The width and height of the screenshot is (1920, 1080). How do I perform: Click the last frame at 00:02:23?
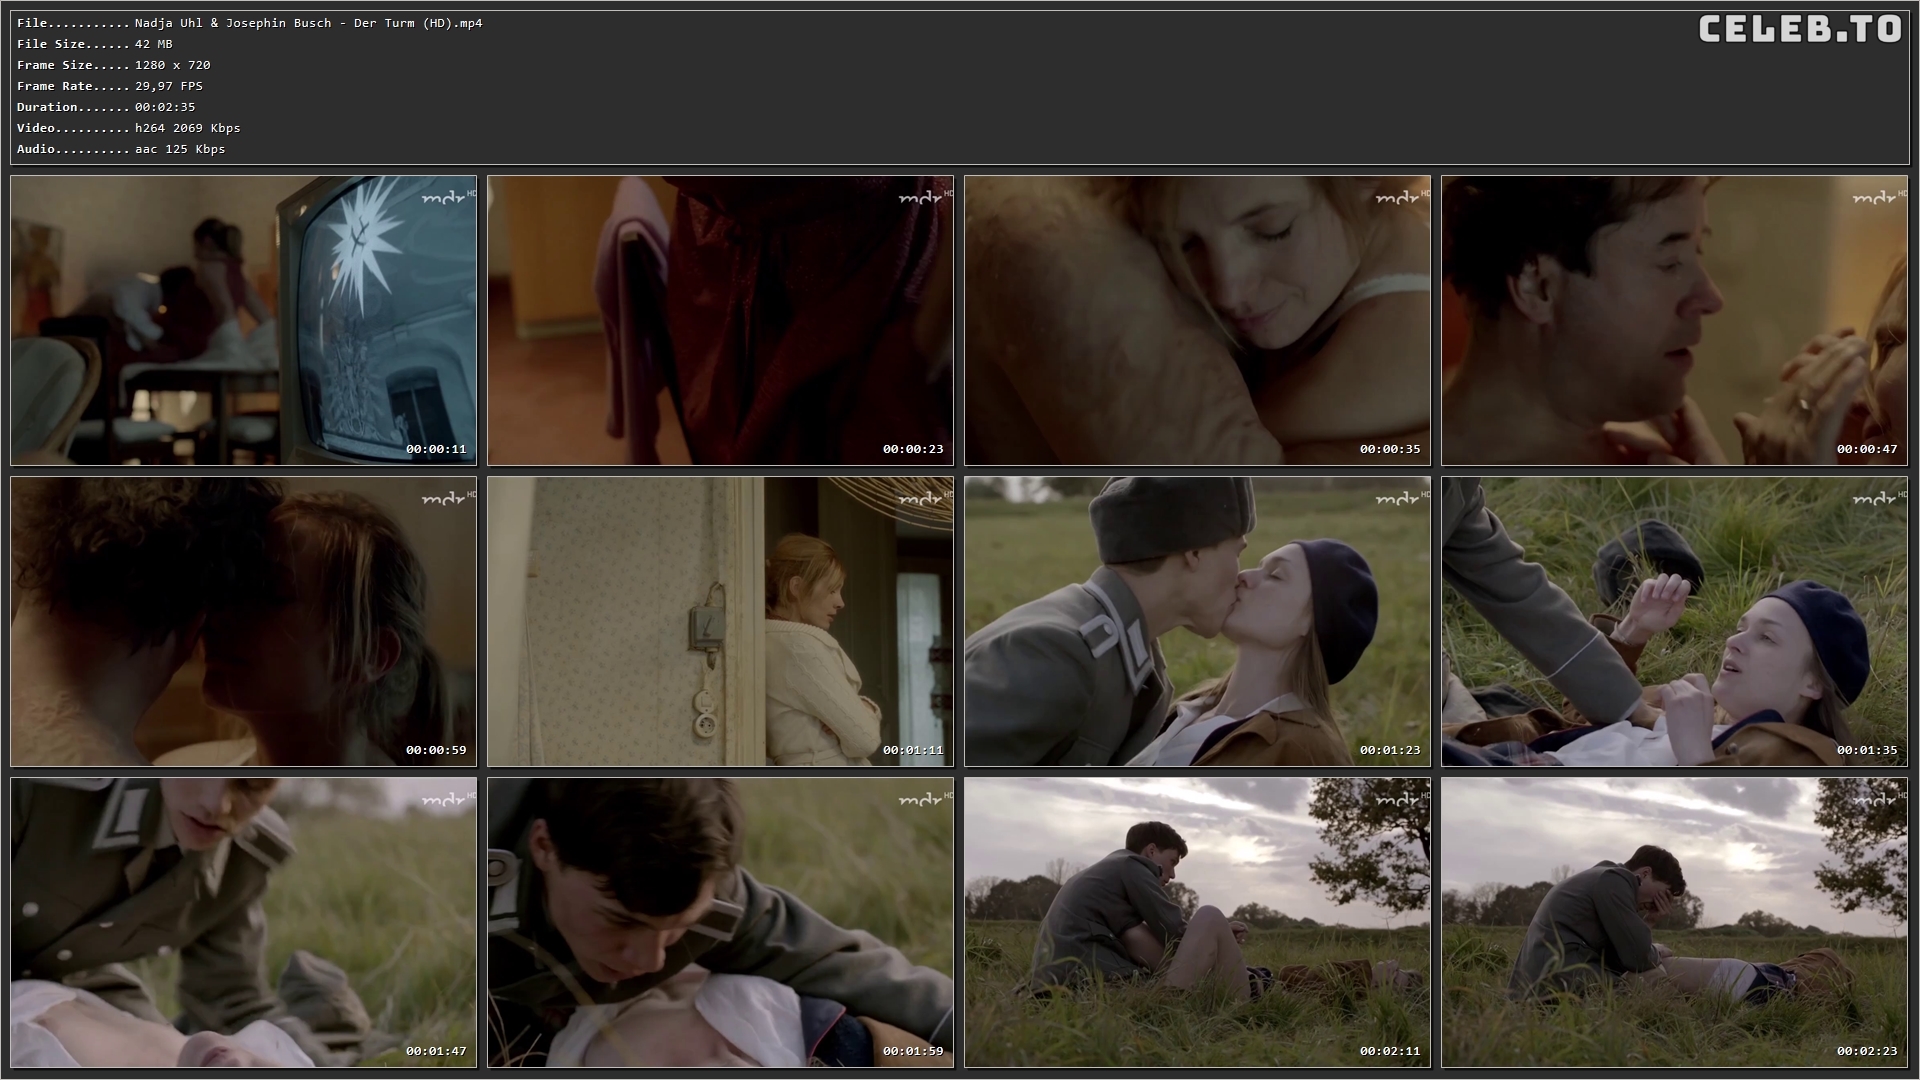(1674, 922)
